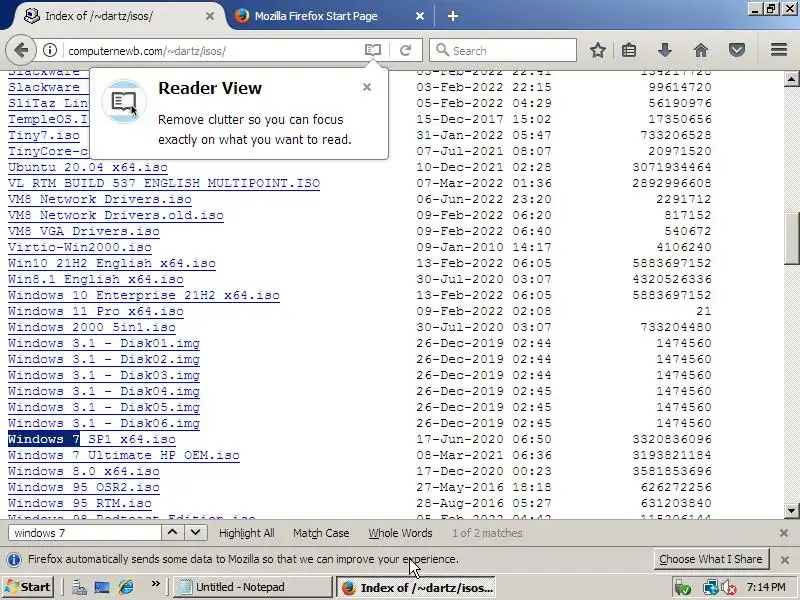Dismiss the Firefox data notification bar
The width and height of the screenshot is (800, 600).
coord(785,560)
